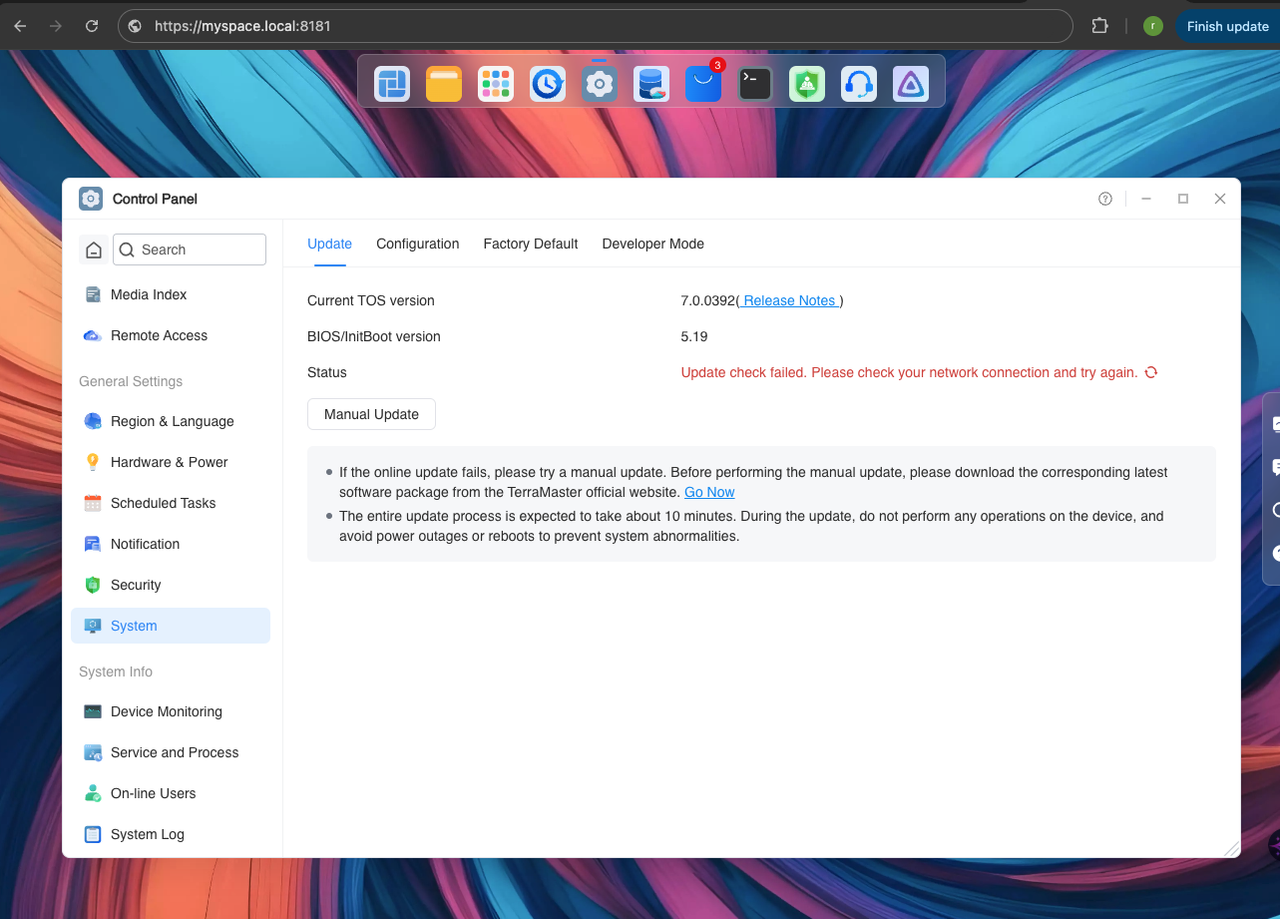The height and width of the screenshot is (919, 1280).
Task: Click the green browser profile avatar
Action: click(1153, 26)
